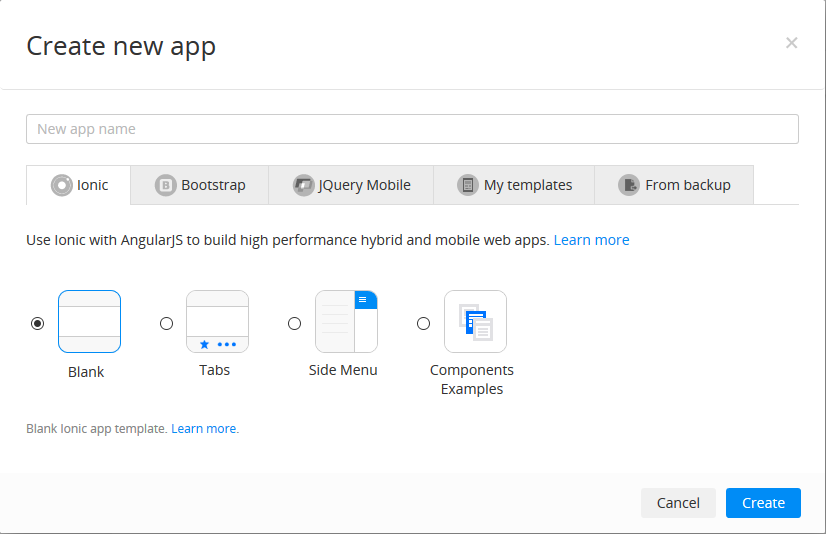
Task: Click the My templates device icon
Action: [x=468, y=185]
